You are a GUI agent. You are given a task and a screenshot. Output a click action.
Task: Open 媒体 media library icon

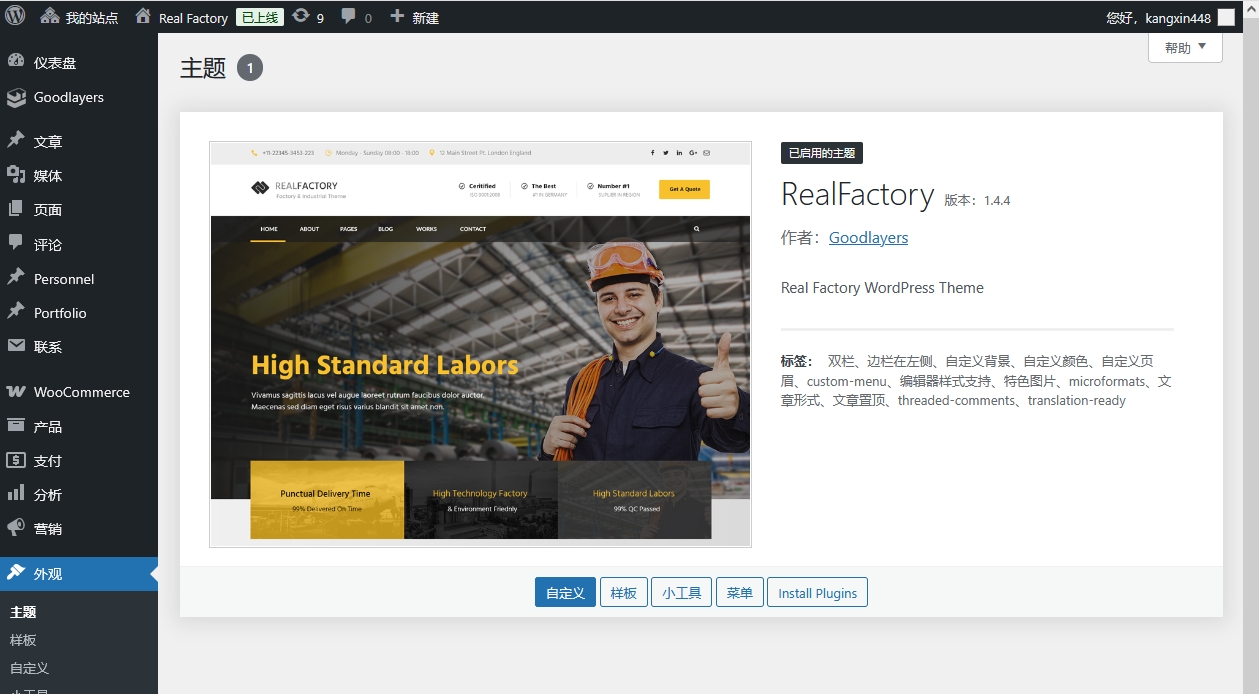pyautogui.click(x=16, y=175)
